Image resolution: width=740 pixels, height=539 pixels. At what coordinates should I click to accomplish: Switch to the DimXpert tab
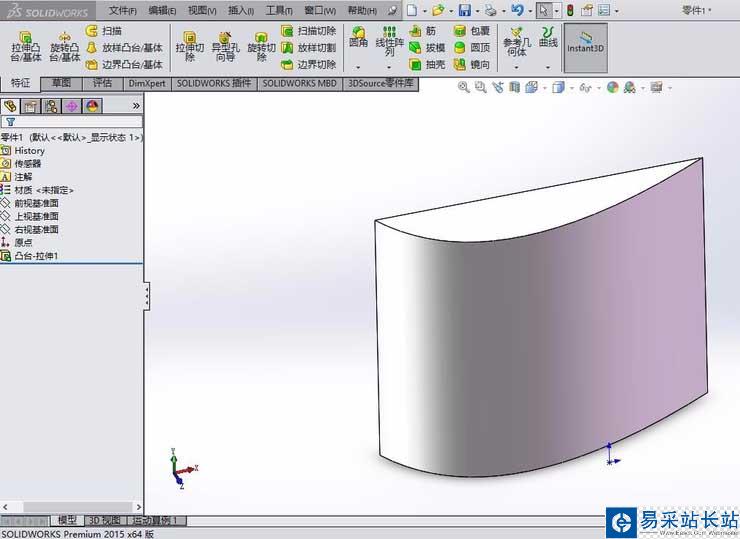(x=147, y=84)
